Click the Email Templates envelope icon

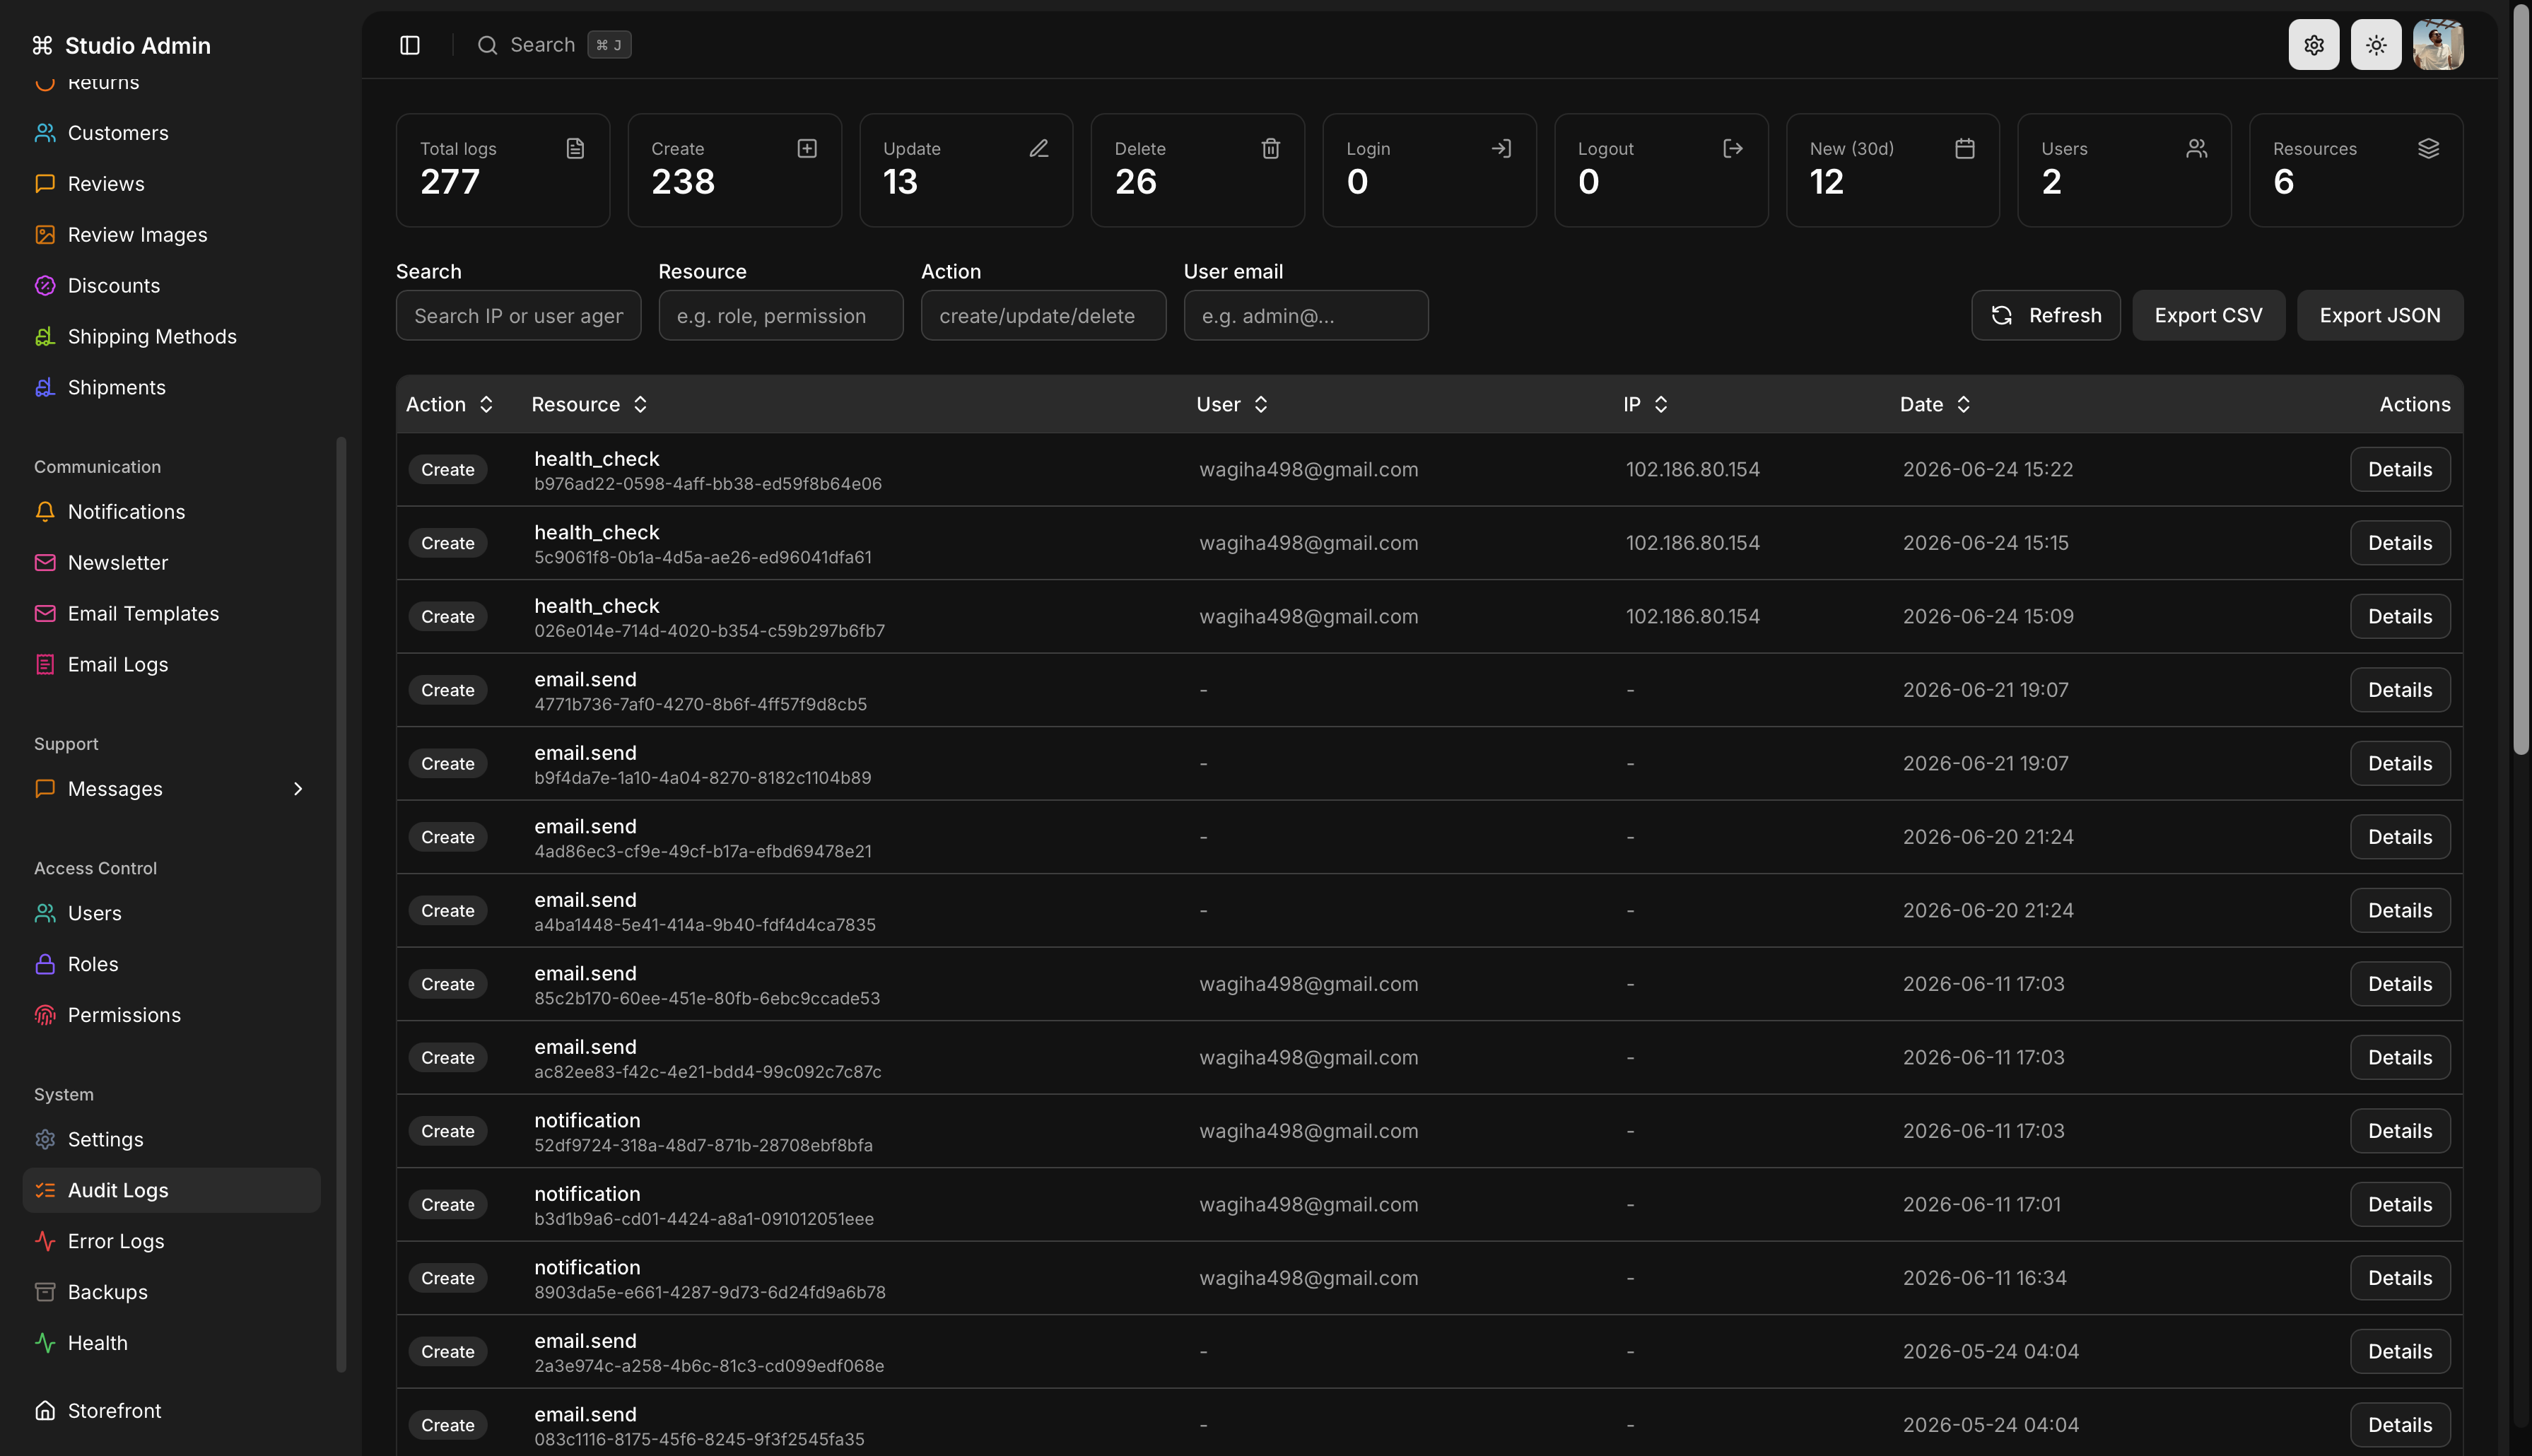coord(45,614)
